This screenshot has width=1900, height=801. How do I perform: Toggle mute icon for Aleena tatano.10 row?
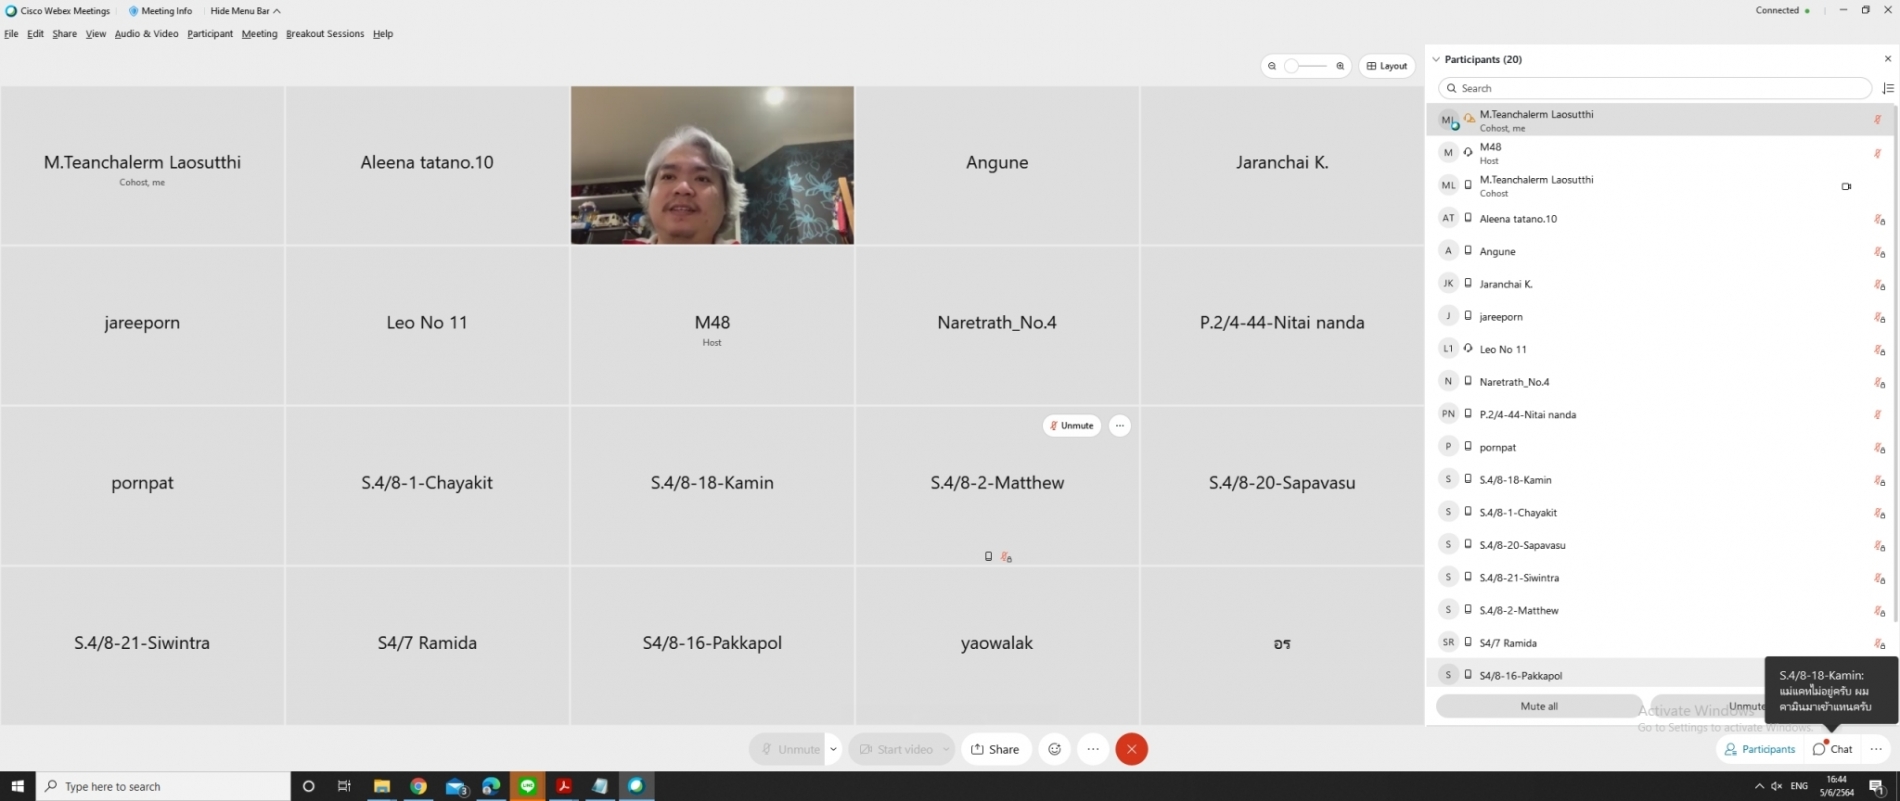[1879, 219]
